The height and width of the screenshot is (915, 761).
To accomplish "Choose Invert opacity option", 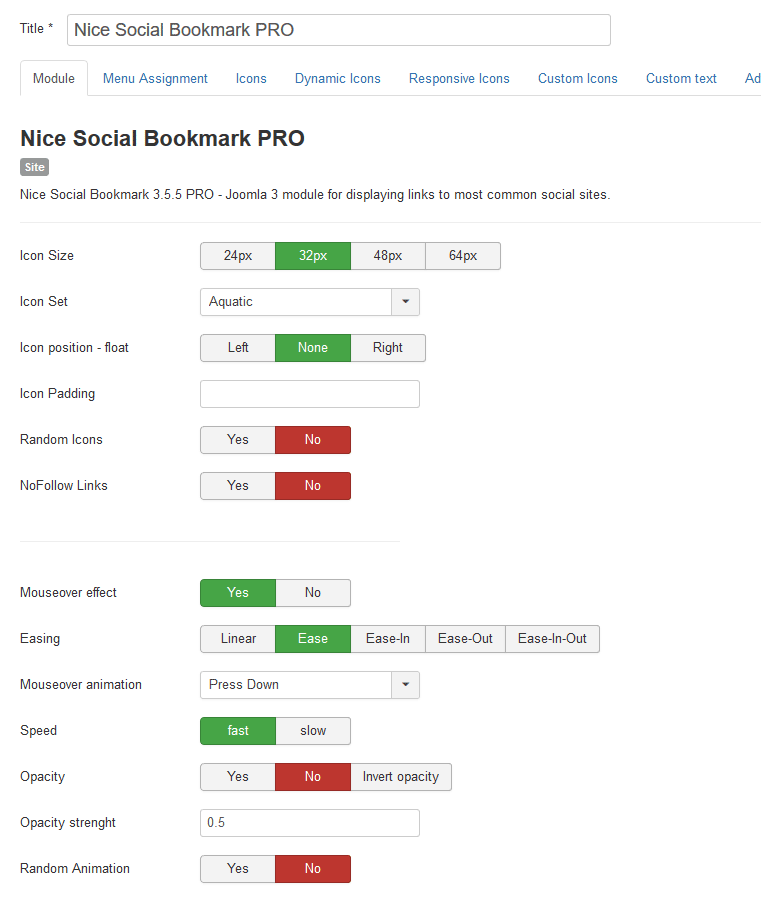I will pos(401,777).
